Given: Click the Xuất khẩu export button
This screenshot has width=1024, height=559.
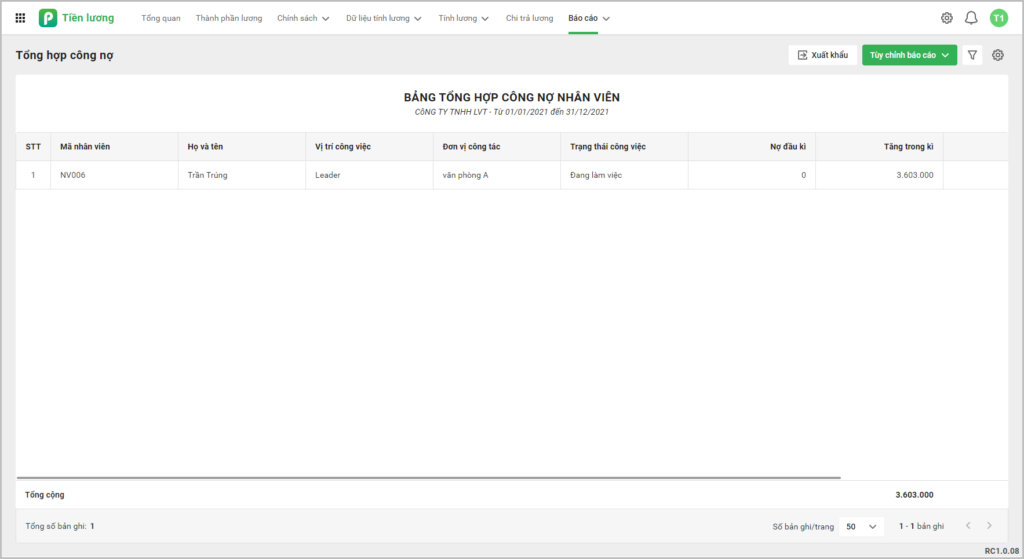Looking at the screenshot, I should (x=822, y=55).
